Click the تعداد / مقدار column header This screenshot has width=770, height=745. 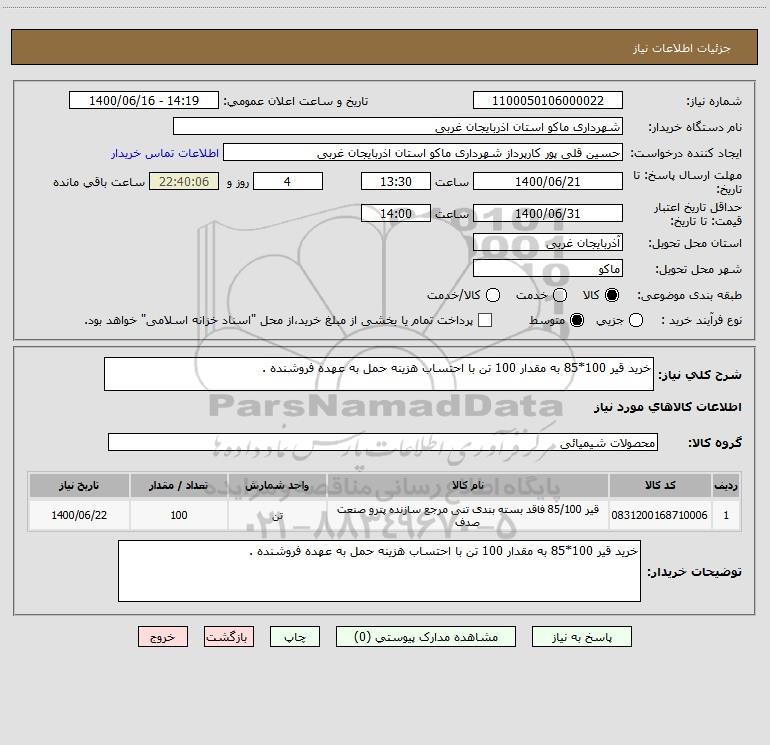pos(179,485)
